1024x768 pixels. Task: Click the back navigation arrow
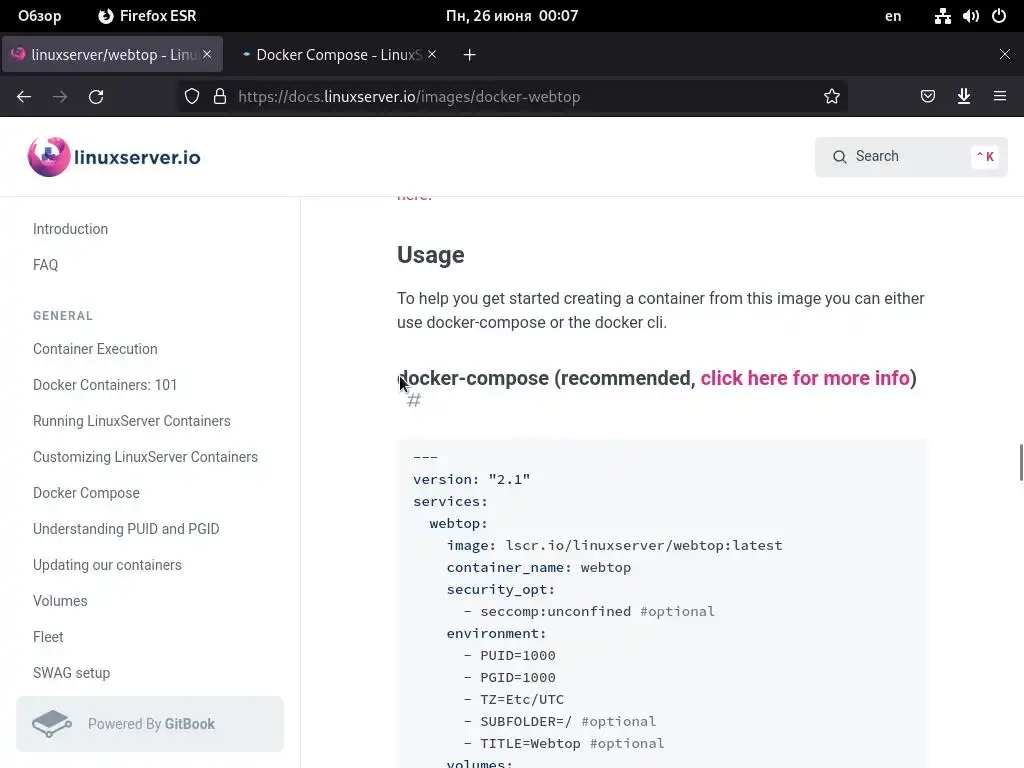click(24, 97)
